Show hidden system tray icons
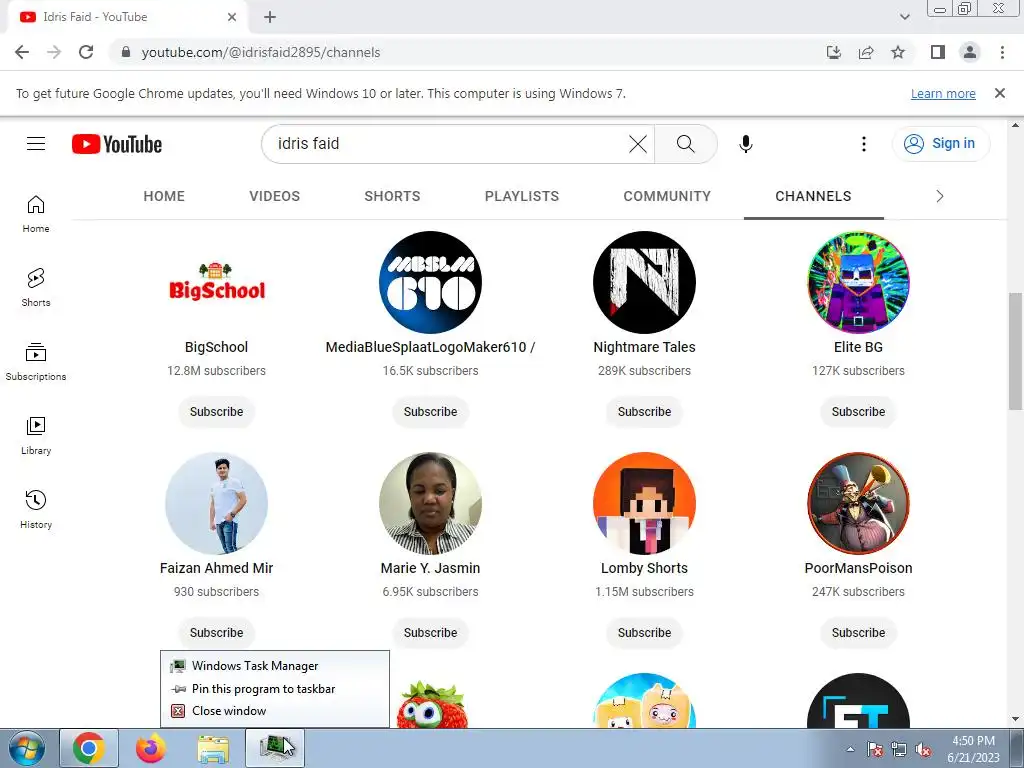 [x=850, y=749]
